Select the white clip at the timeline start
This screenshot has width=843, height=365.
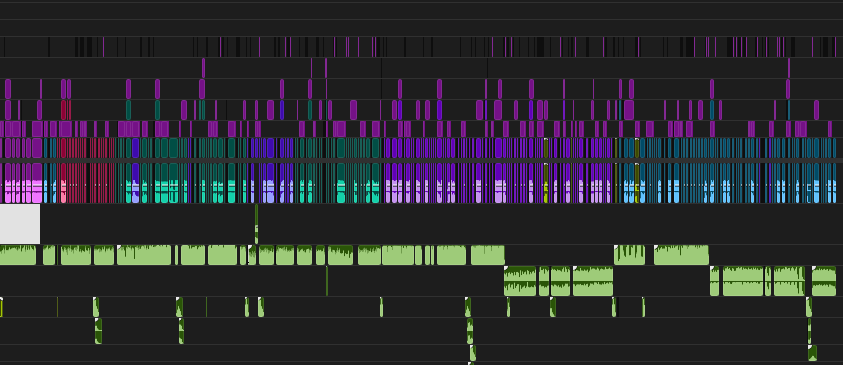pyautogui.click(x=20, y=224)
